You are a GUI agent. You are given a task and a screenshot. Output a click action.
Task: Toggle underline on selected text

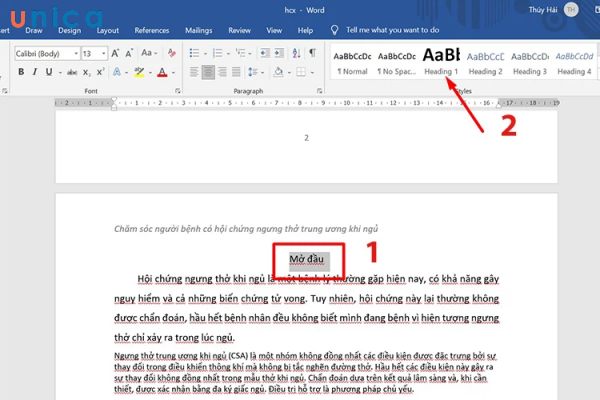tap(47, 72)
